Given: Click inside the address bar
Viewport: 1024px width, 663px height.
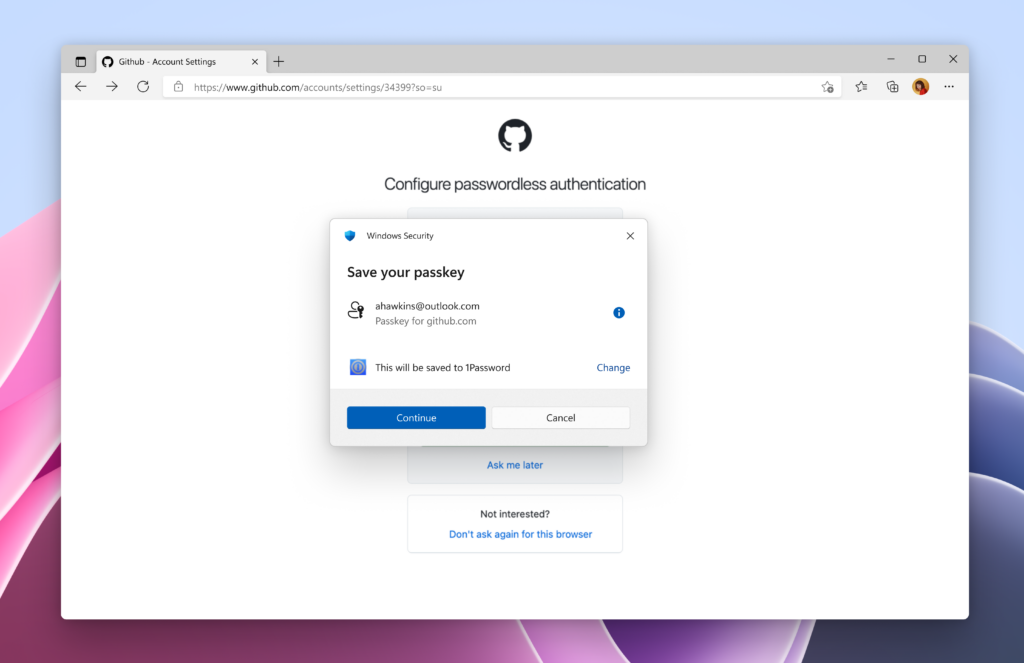Looking at the screenshot, I should click(x=400, y=87).
